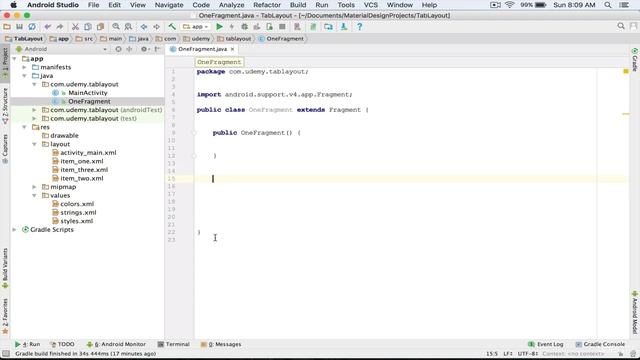This screenshot has height=360, width=640.
Task: Open the Build menu
Action: (x=298, y=5)
